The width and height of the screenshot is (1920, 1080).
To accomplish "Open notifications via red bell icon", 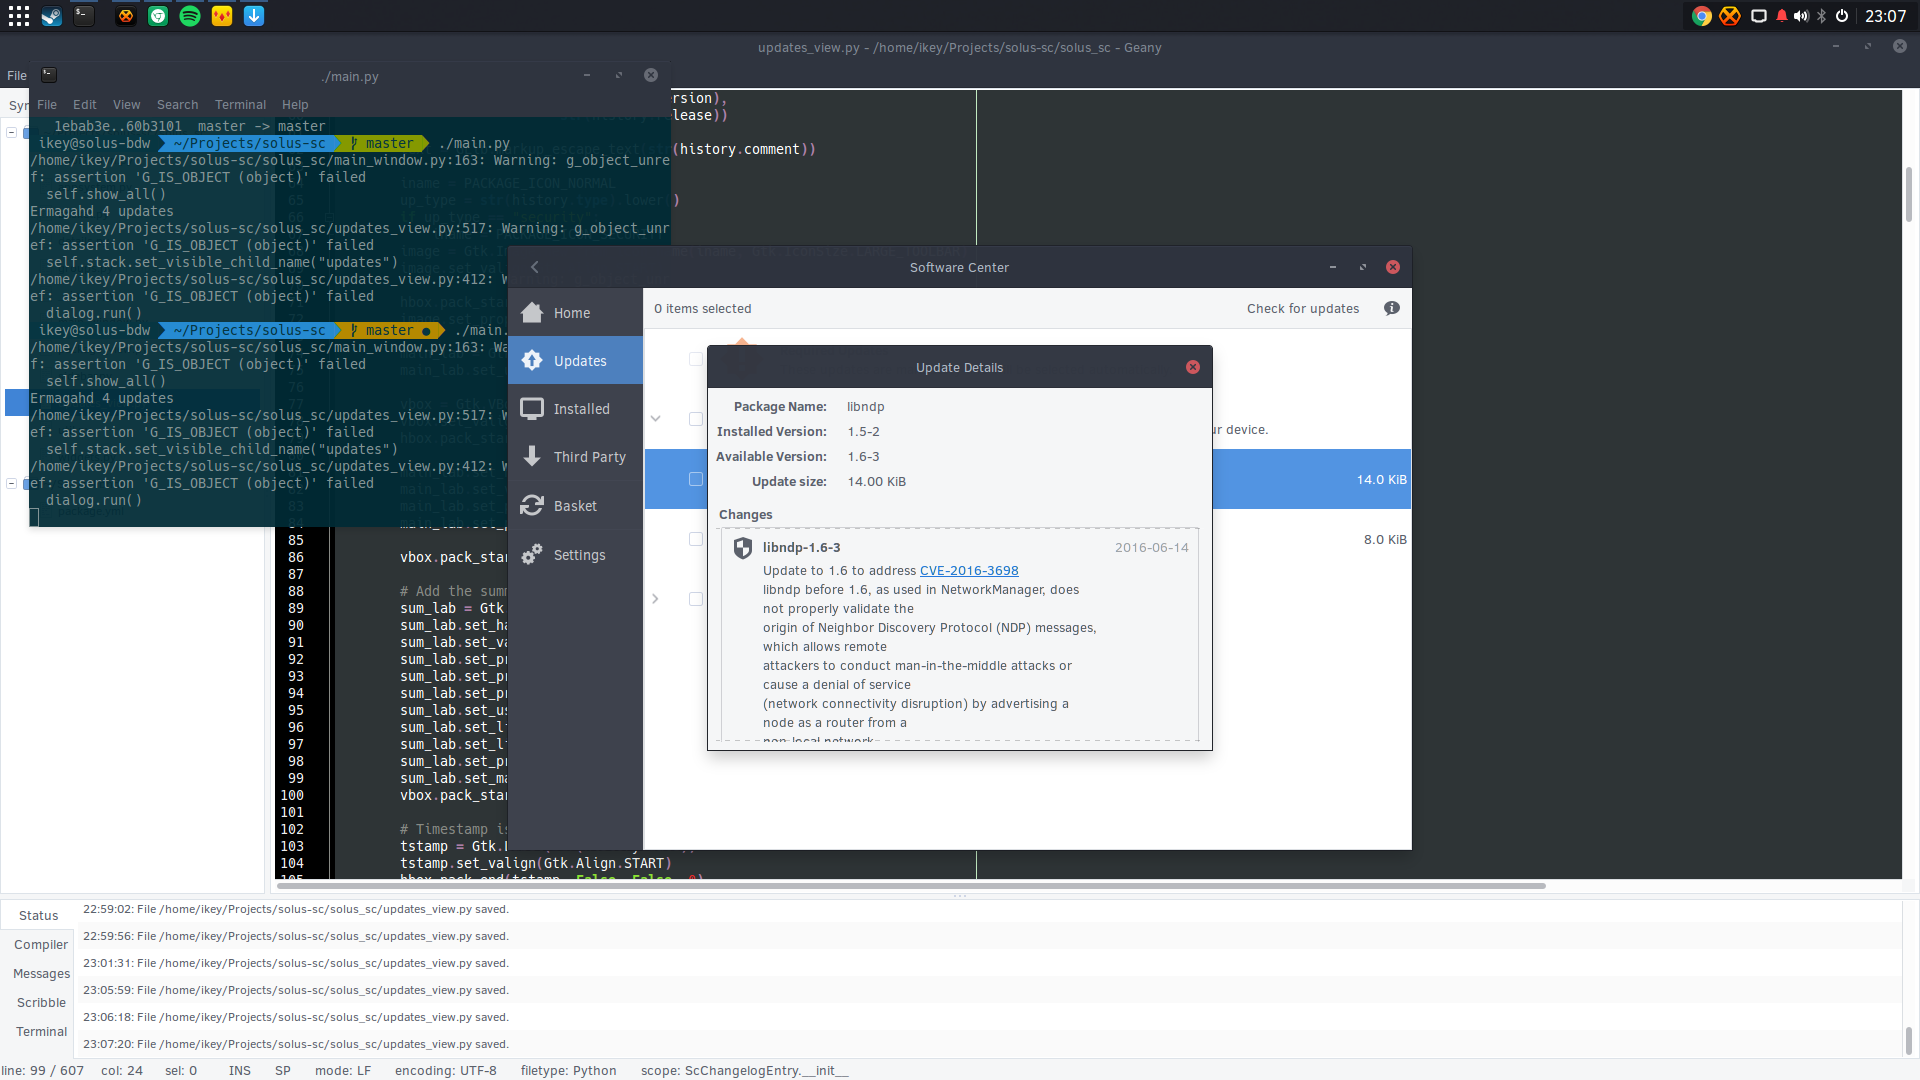I will click(1781, 16).
